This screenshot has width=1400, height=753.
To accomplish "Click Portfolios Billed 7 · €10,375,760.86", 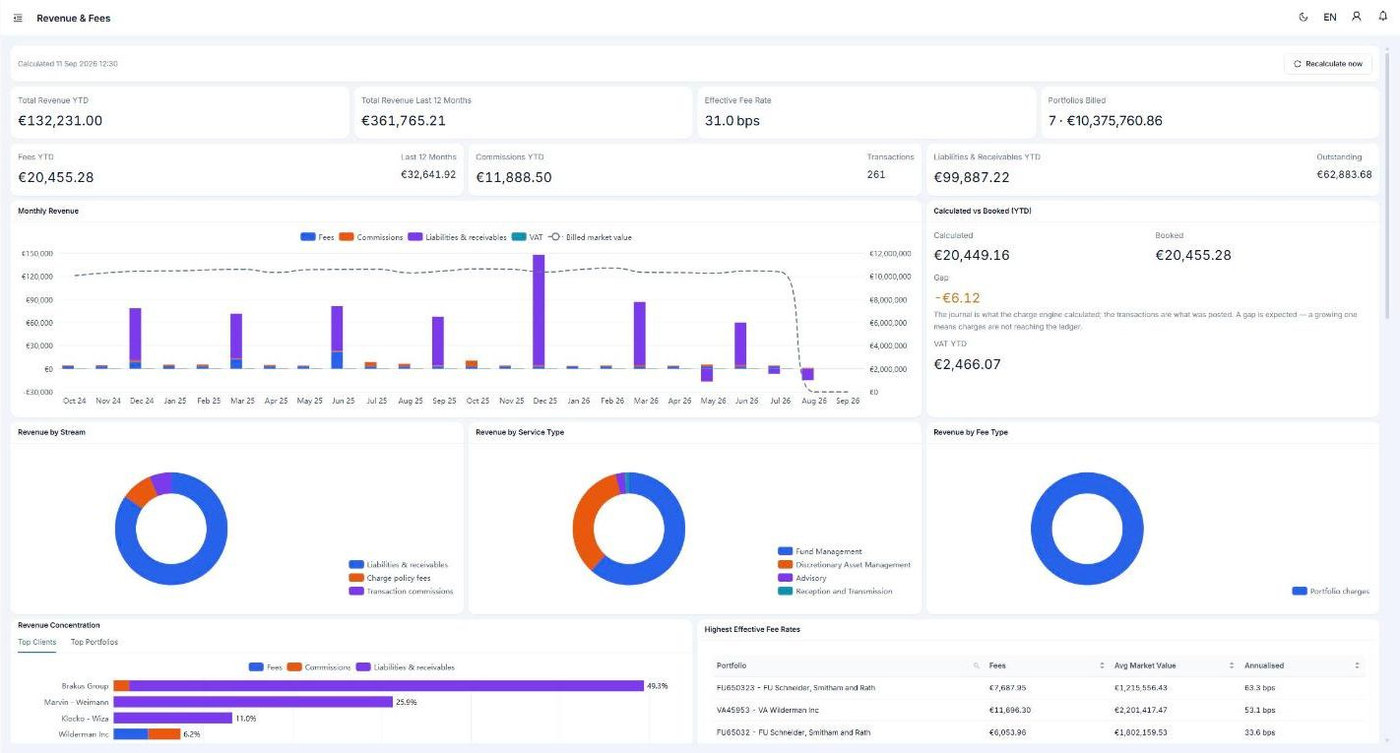I will (x=1105, y=121).
